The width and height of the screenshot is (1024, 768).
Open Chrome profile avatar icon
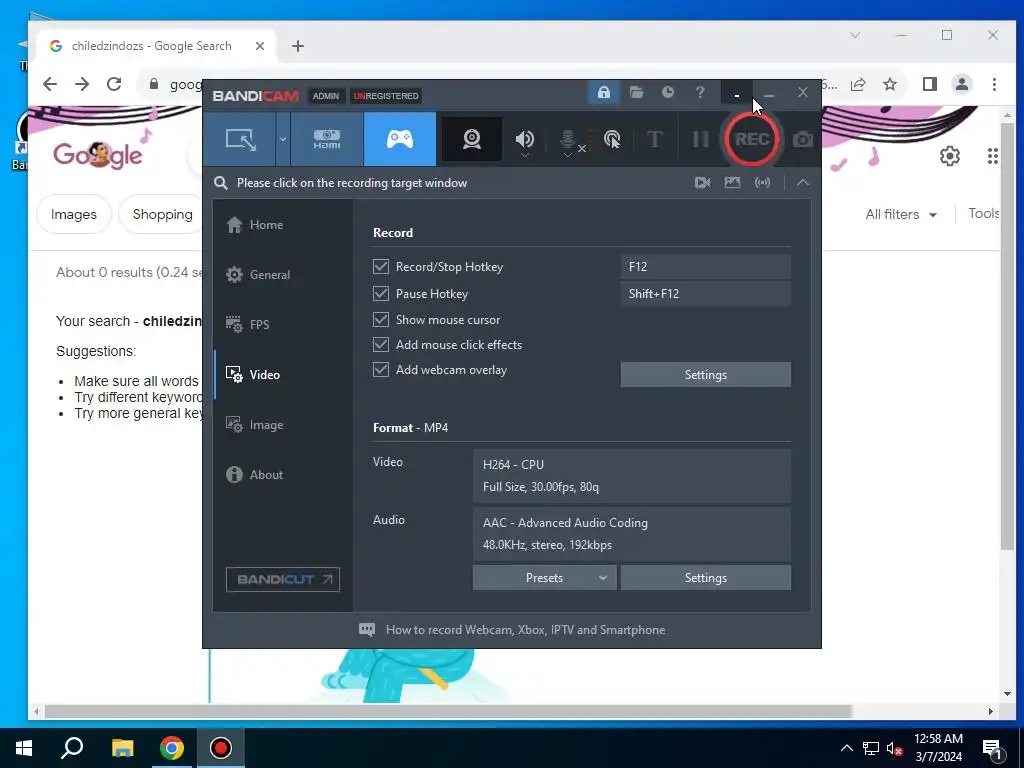pyautogui.click(x=962, y=84)
